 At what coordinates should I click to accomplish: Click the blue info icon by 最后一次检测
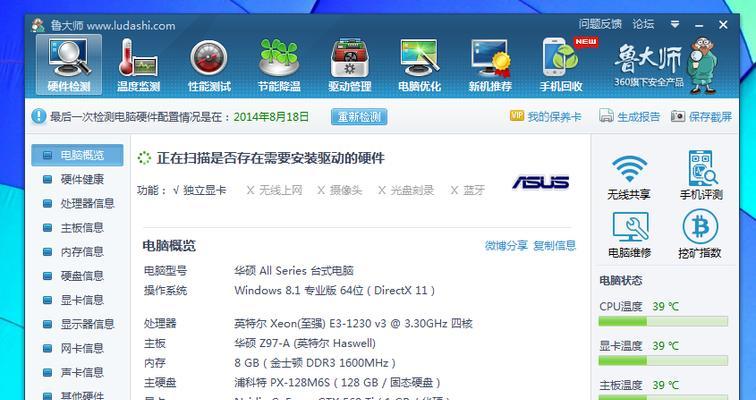(39, 116)
